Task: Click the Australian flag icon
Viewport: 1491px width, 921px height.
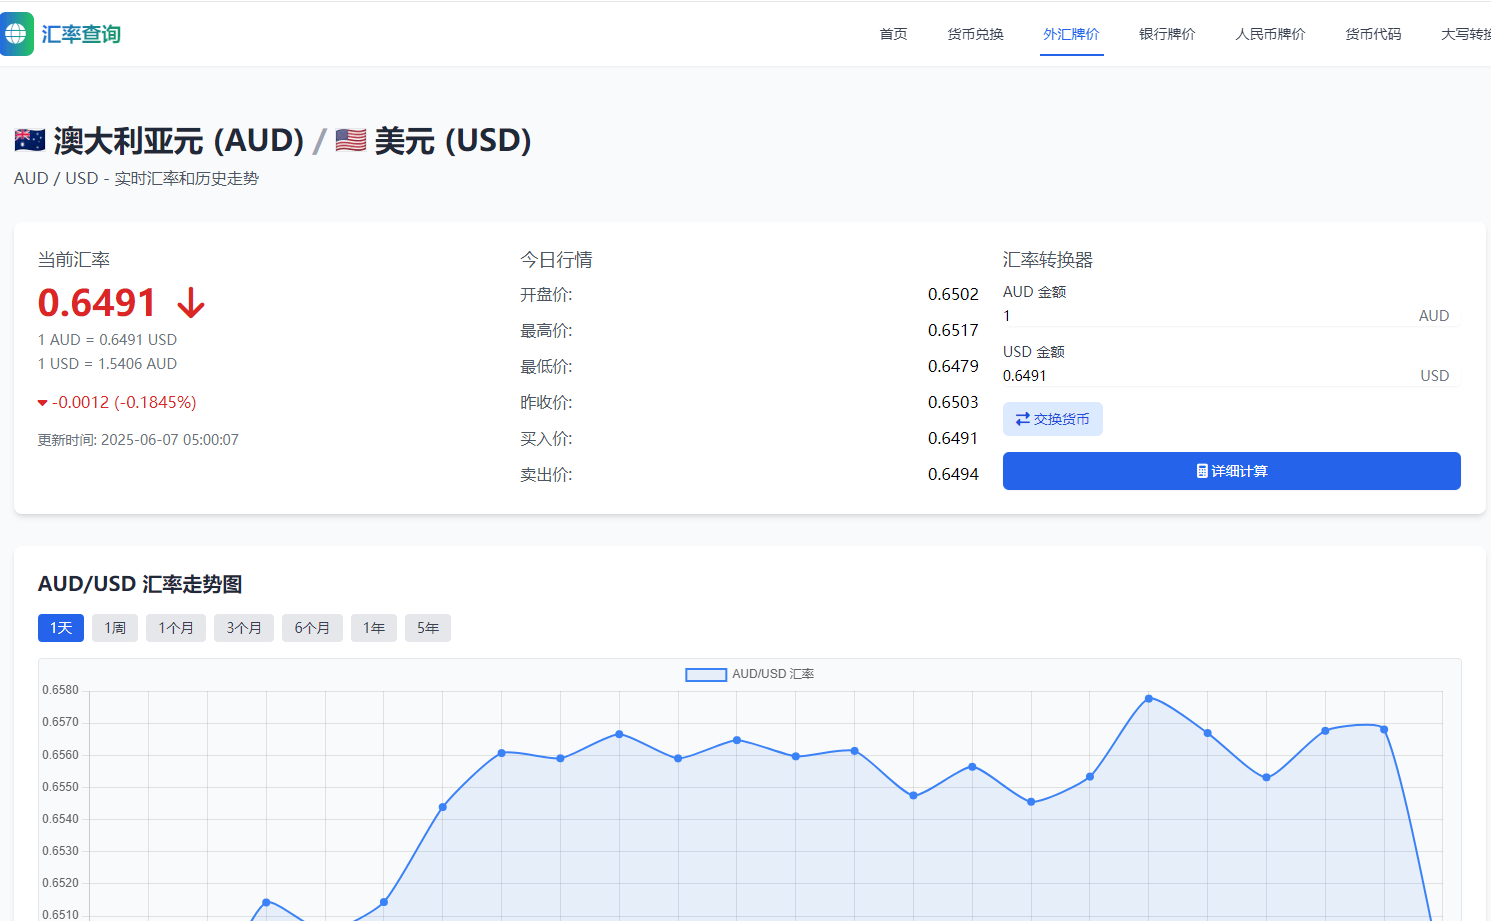Action: [x=30, y=140]
